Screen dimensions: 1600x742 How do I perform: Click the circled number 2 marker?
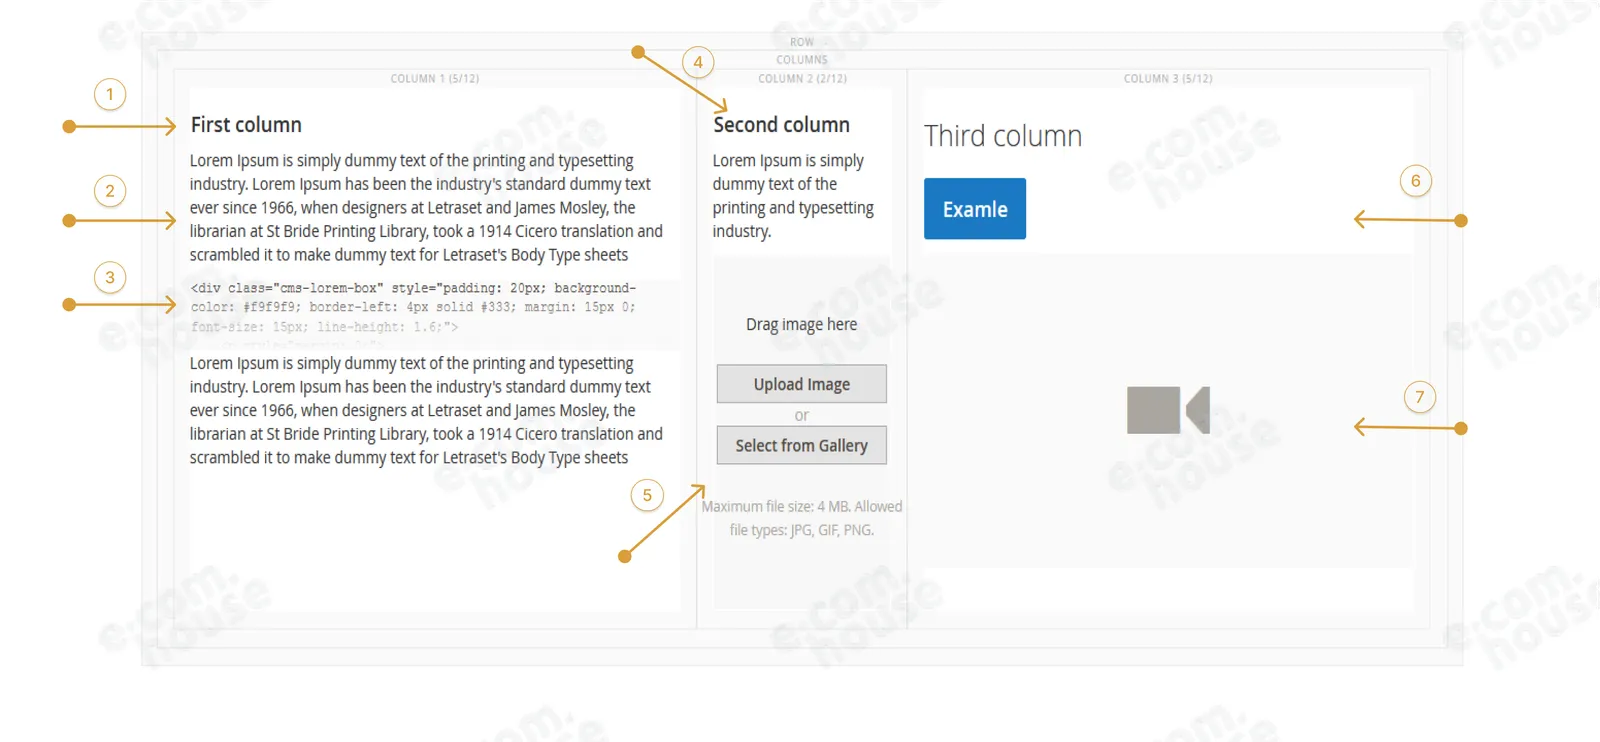[110, 191]
